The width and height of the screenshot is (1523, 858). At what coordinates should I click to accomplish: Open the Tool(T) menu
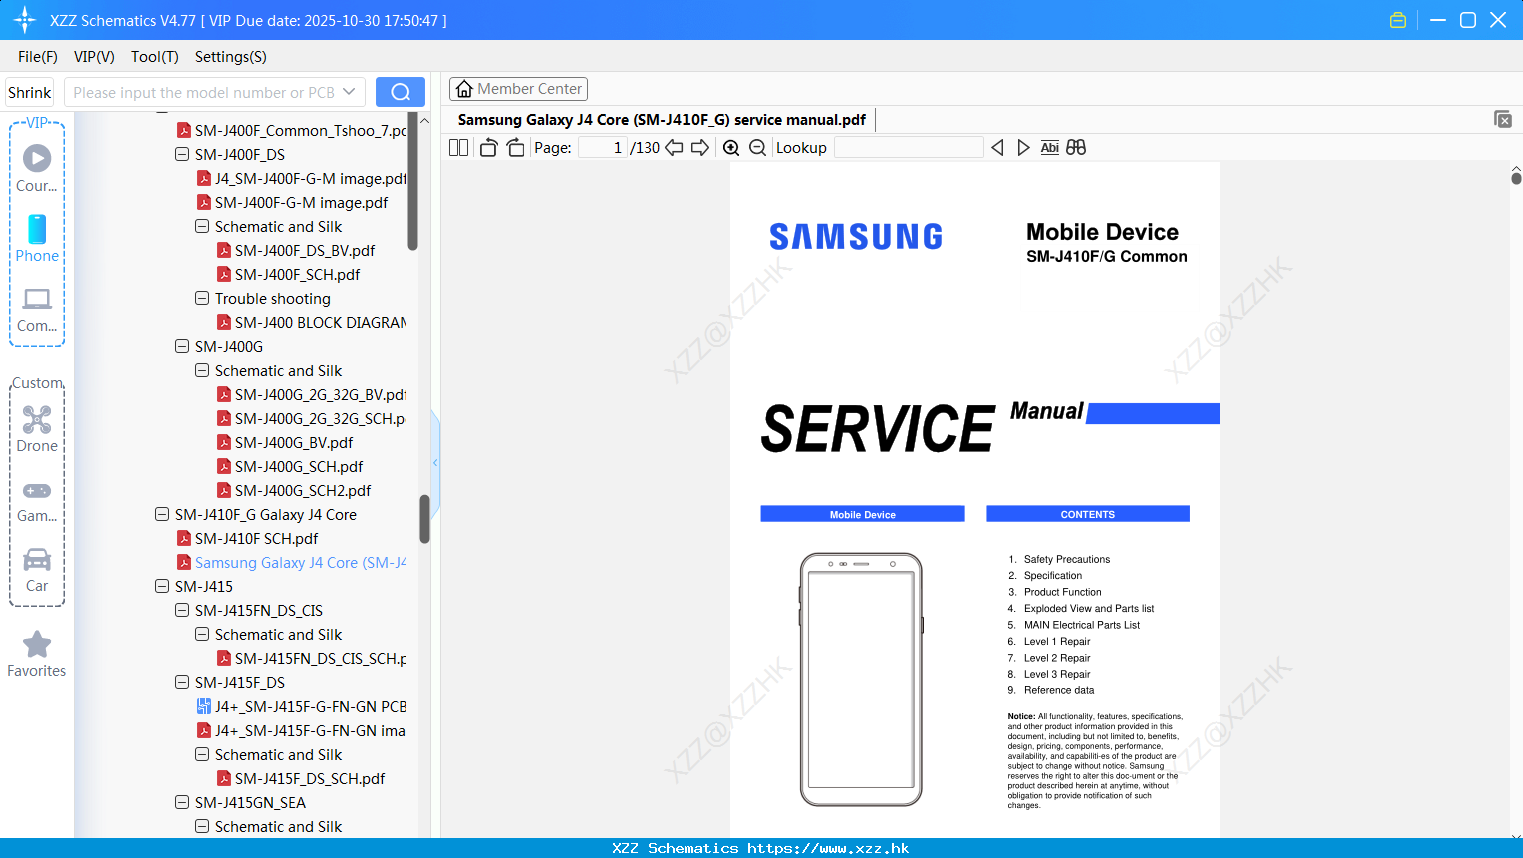click(x=155, y=57)
